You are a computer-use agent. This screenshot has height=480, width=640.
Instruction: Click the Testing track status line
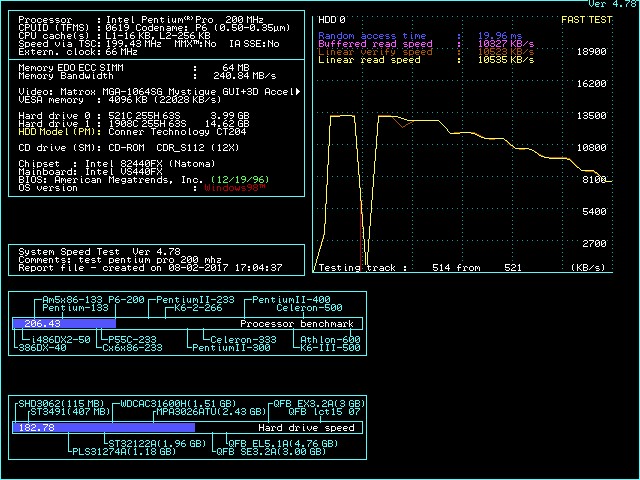[420, 268]
